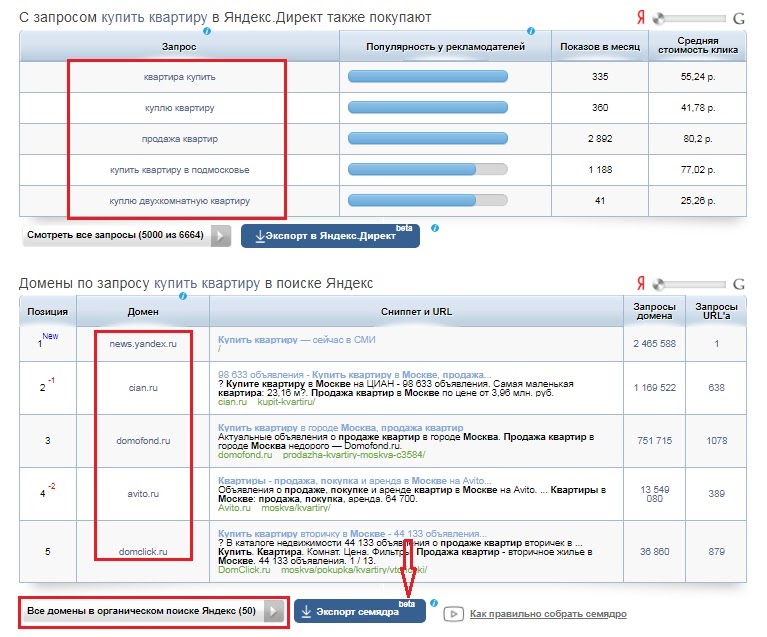The height and width of the screenshot is (637, 767).
Task: Click Google G icon in top table switcher
Action: click(739, 19)
